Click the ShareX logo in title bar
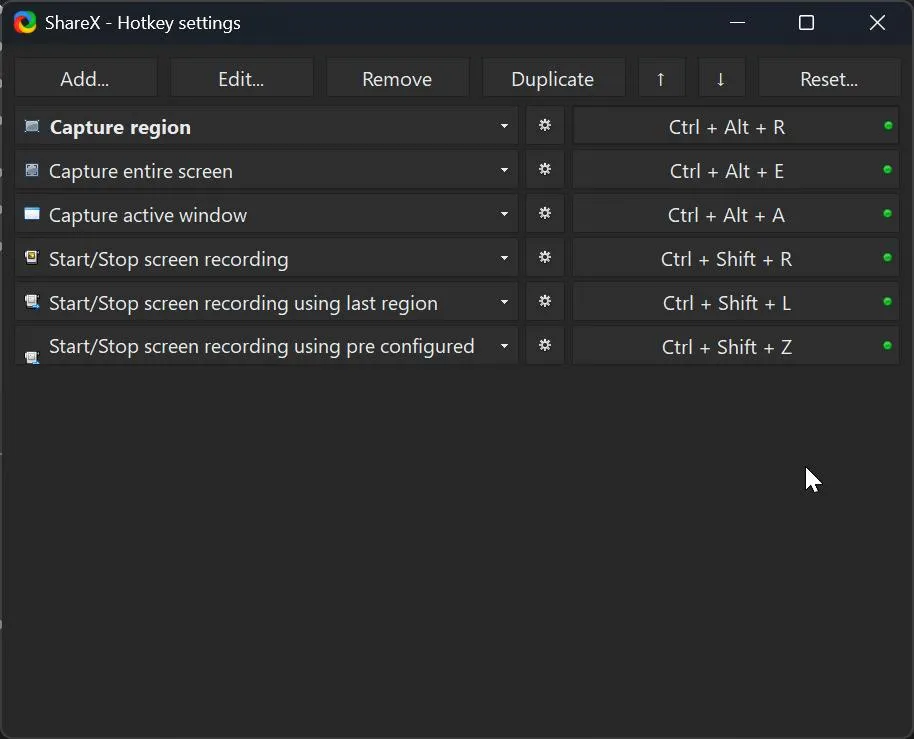Image resolution: width=914 pixels, height=739 pixels. 25,23
